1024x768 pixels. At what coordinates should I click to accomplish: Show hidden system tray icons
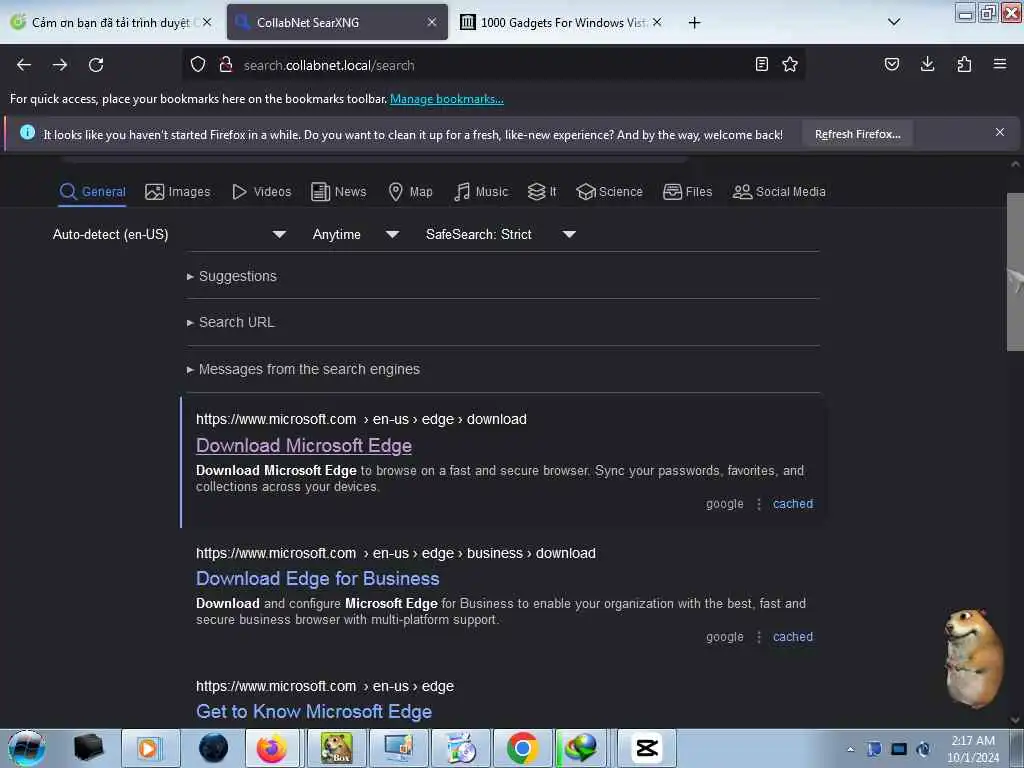point(850,749)
